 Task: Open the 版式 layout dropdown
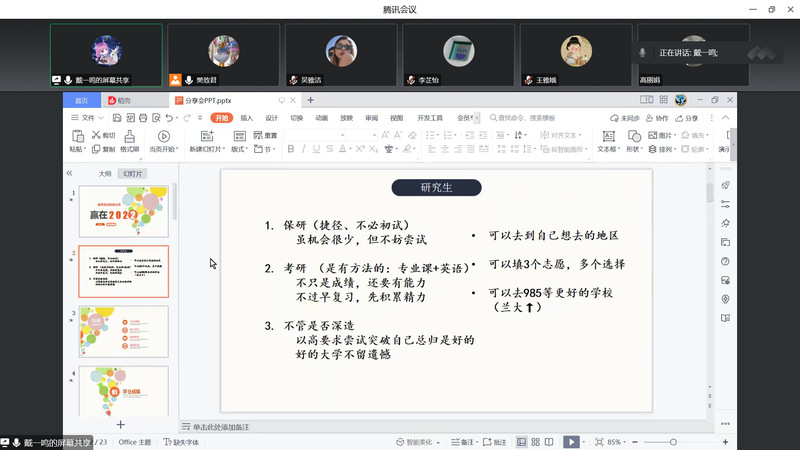pyautogui.click(x=240, y=149)
